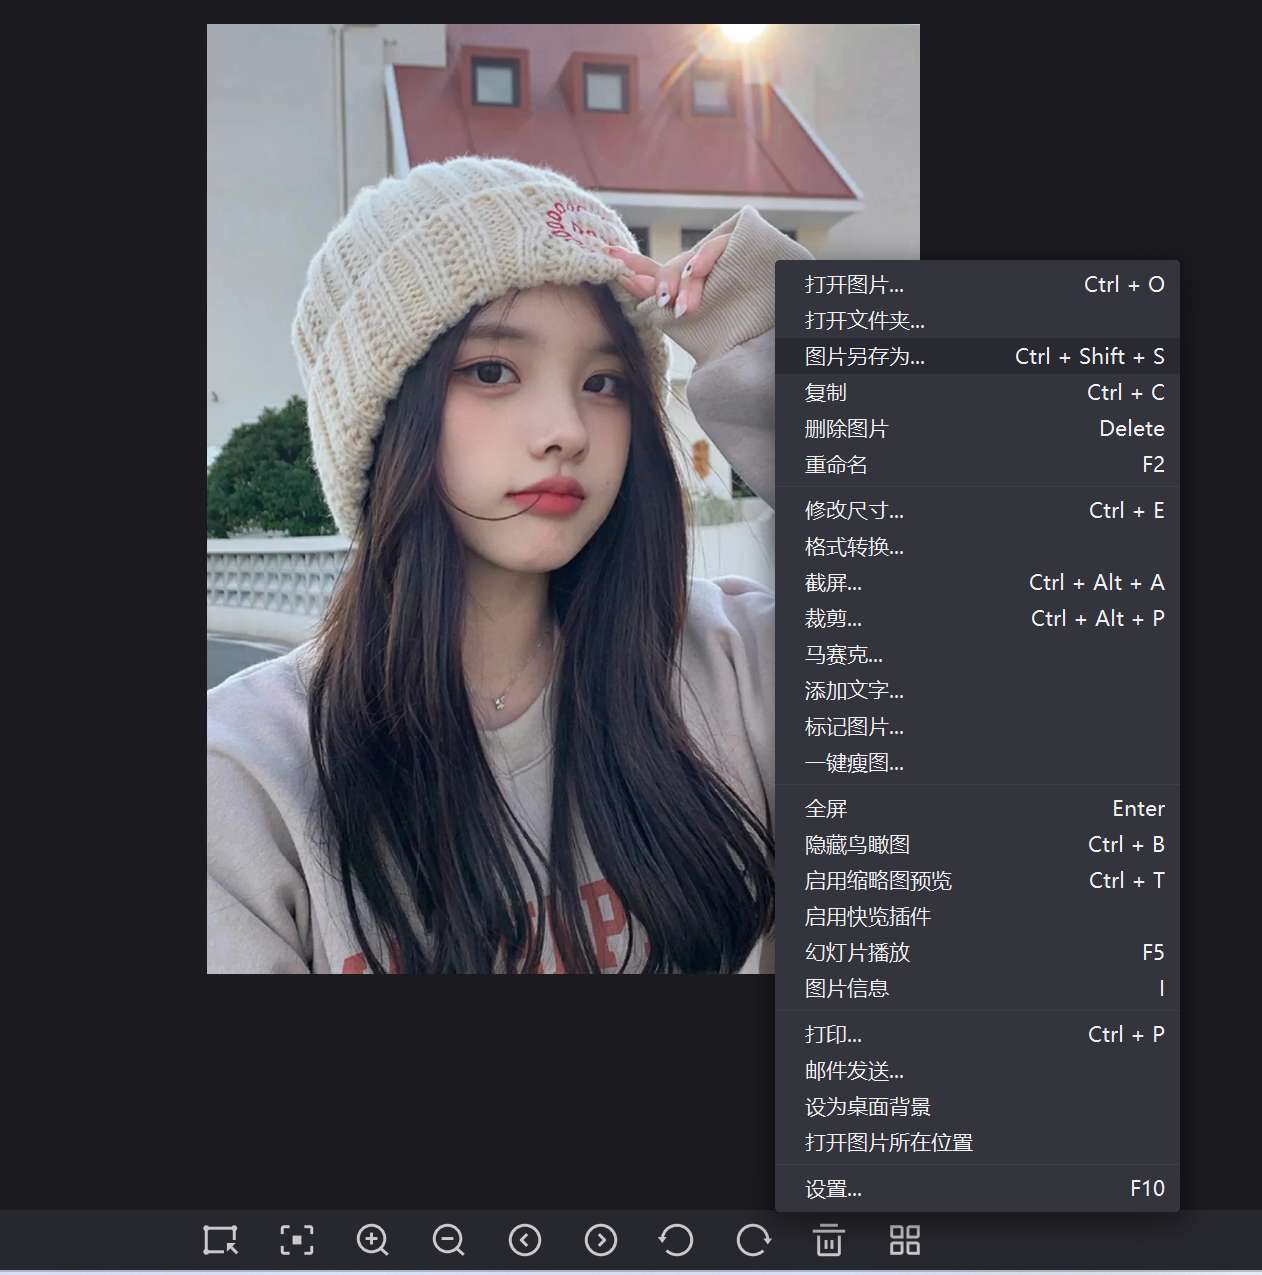The image size is (1262, 1275).
Task: Click the trash bin delete icon
Action: coord(829,1240)
